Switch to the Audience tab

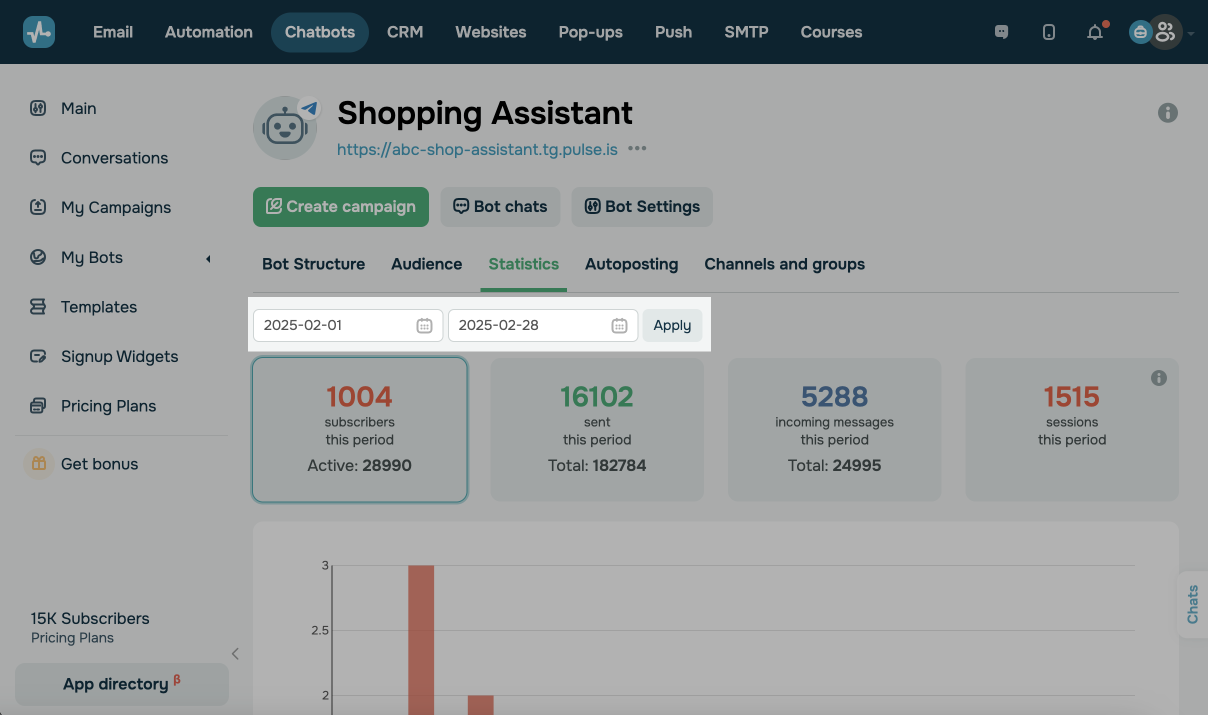point(426,264)
